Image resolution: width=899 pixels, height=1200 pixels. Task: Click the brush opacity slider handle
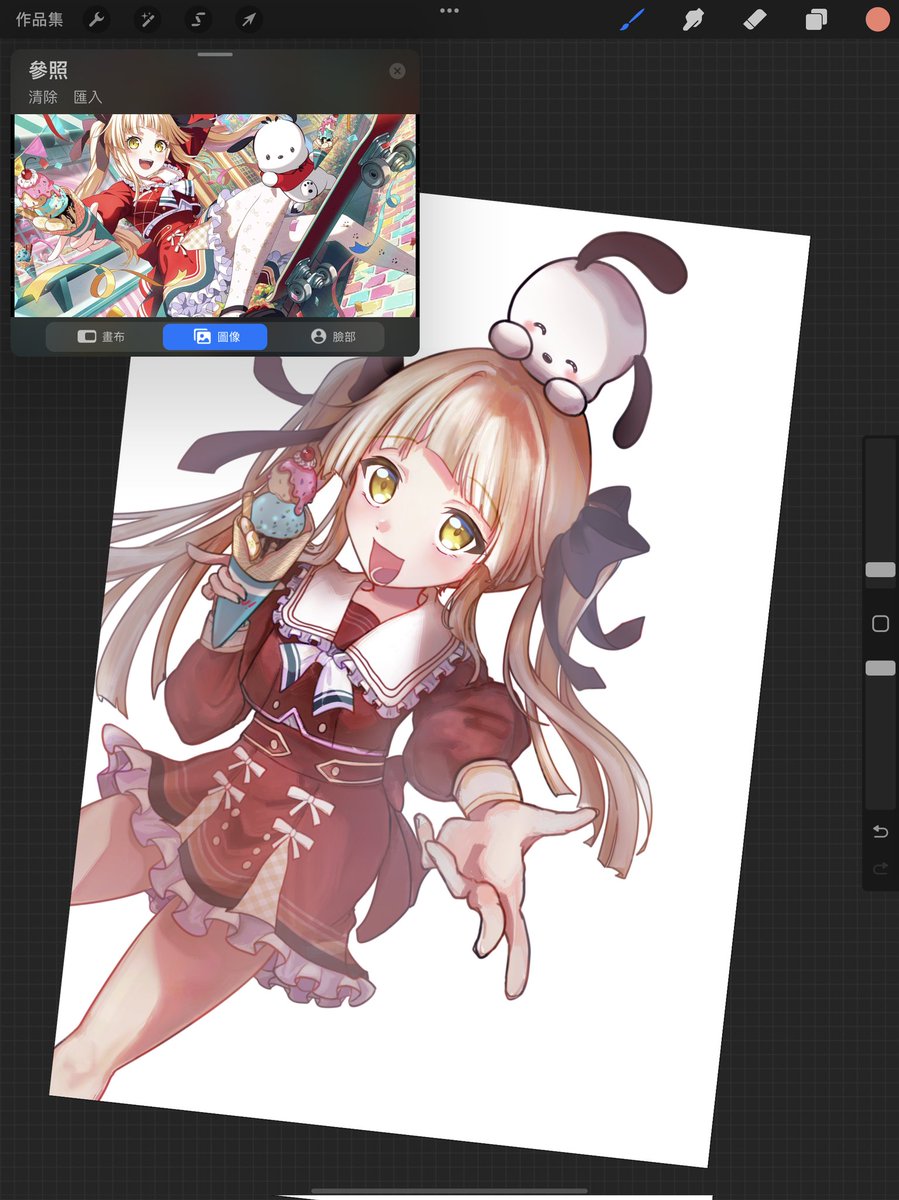(x=880, y=668)
